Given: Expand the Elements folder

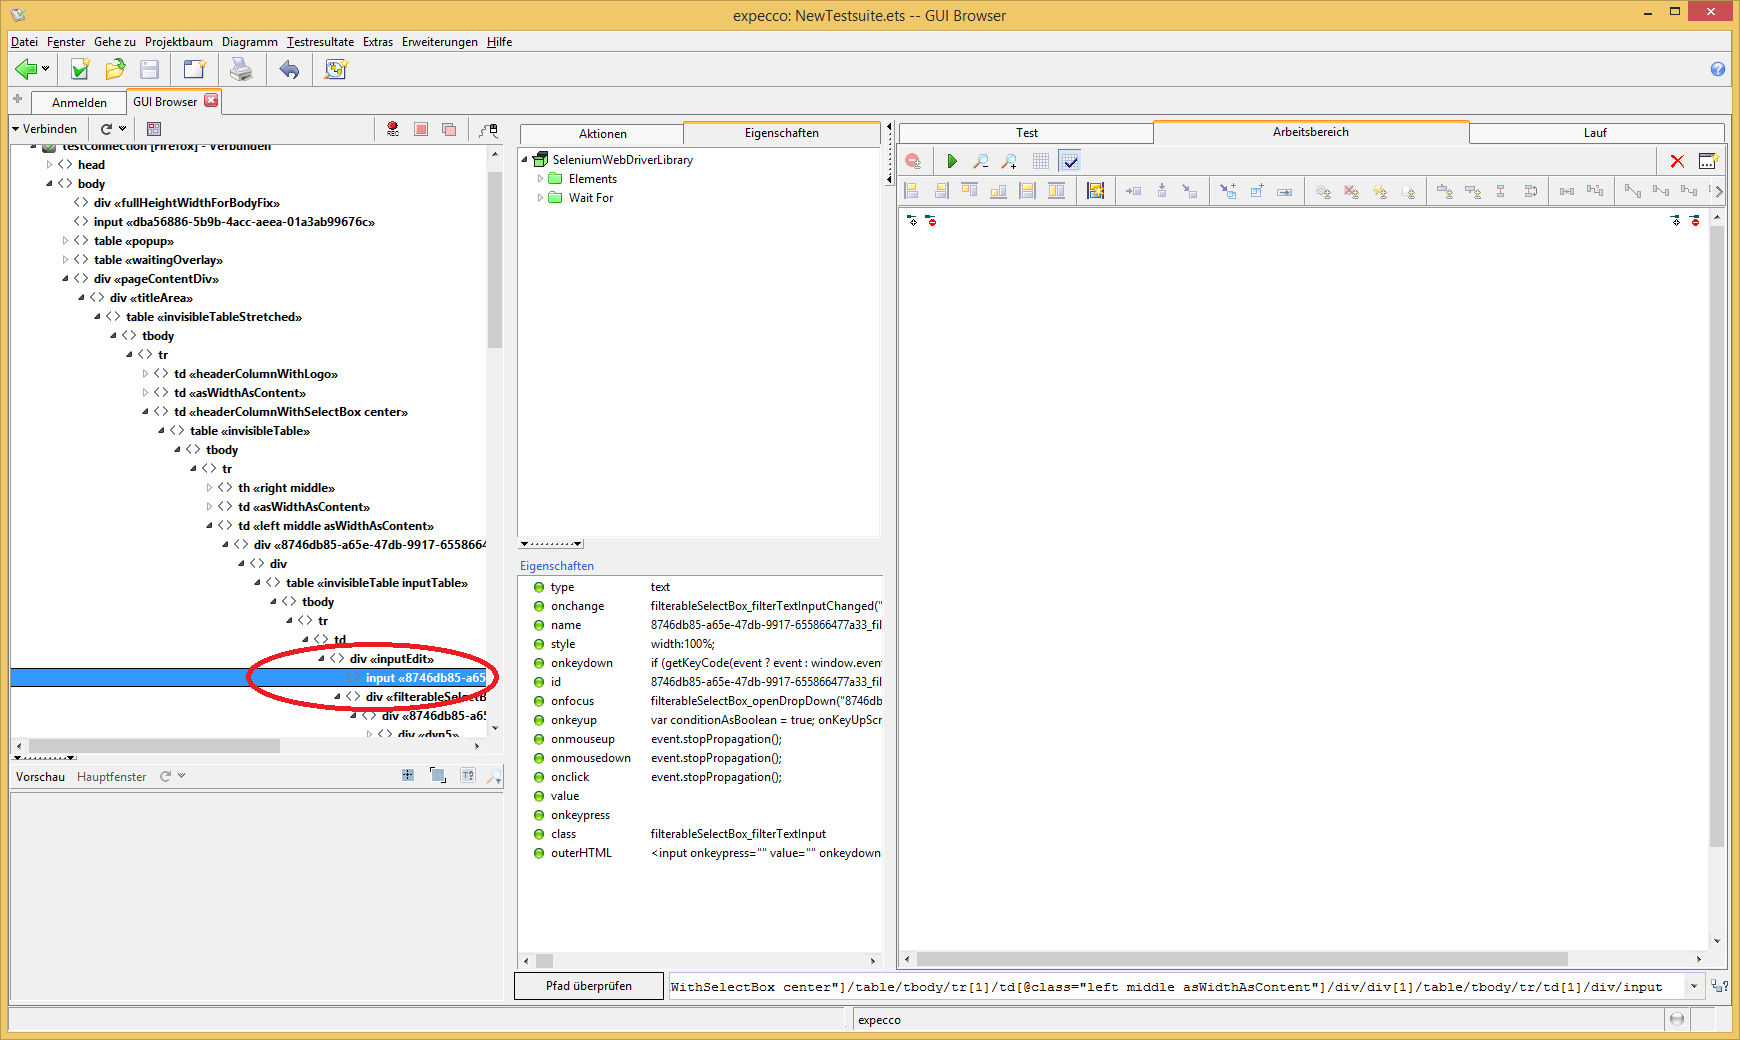Looking at the screenshot, I should (x=541, y=179).
